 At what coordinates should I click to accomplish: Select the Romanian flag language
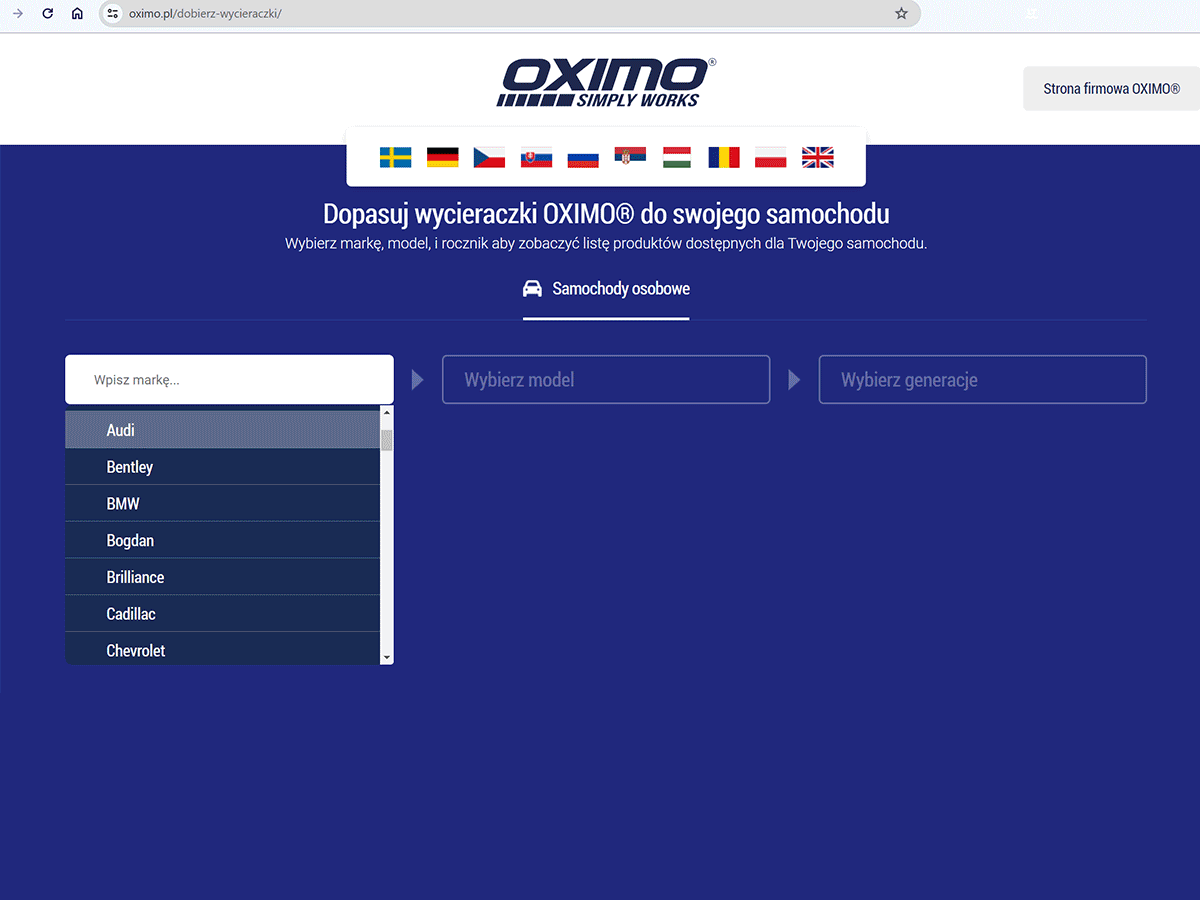point(724,157)
